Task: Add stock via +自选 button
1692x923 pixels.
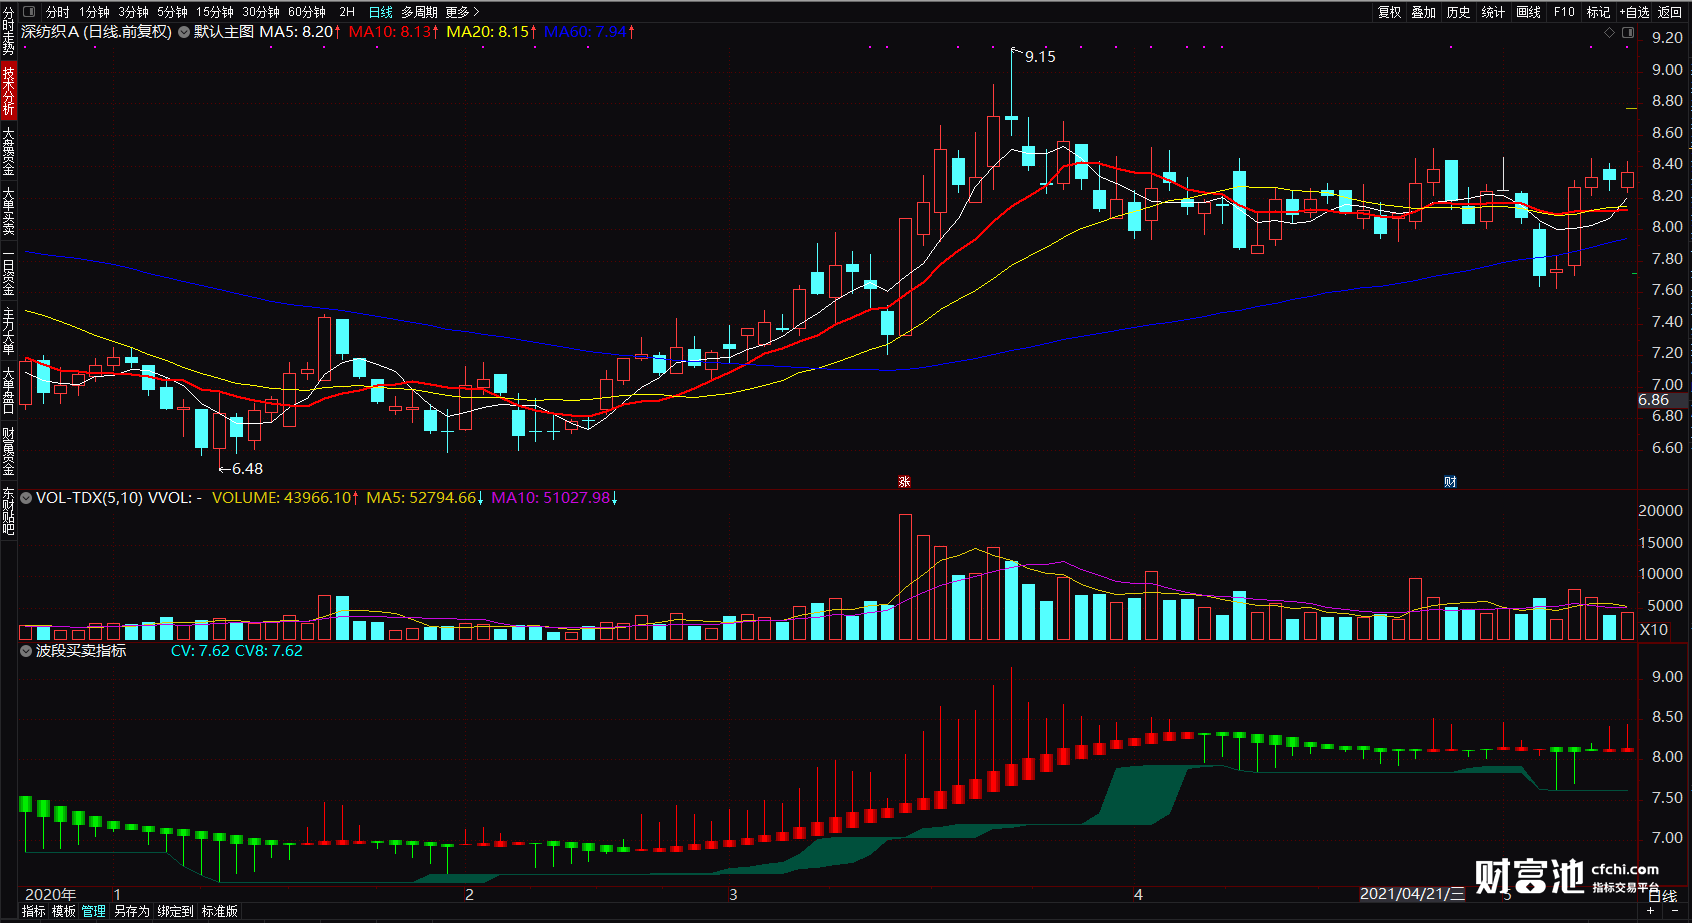Action: (x=1634, y=12)
